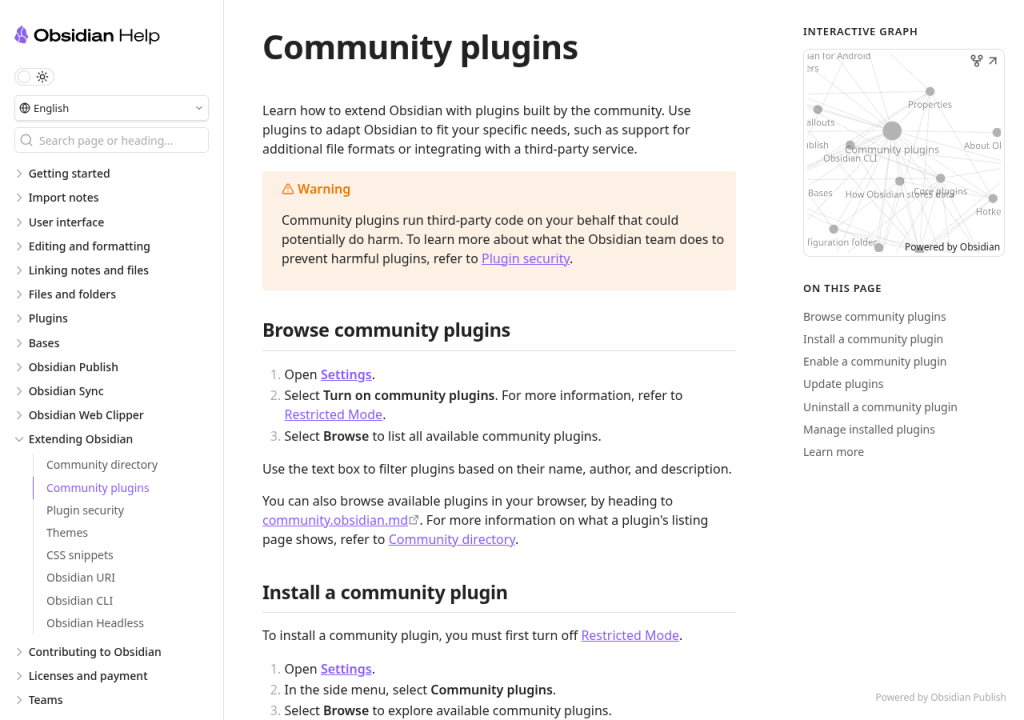This screenshot has height=720, width=1024.
Task: Click Settings link under Browse community plugins
Action: [x=346, y=375]
